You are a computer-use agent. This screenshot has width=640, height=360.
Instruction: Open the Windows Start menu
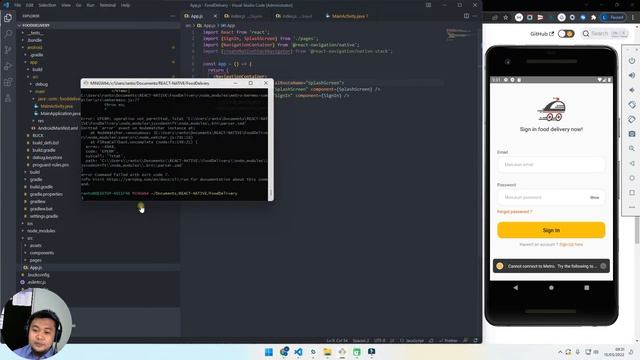tap(269, 352)
